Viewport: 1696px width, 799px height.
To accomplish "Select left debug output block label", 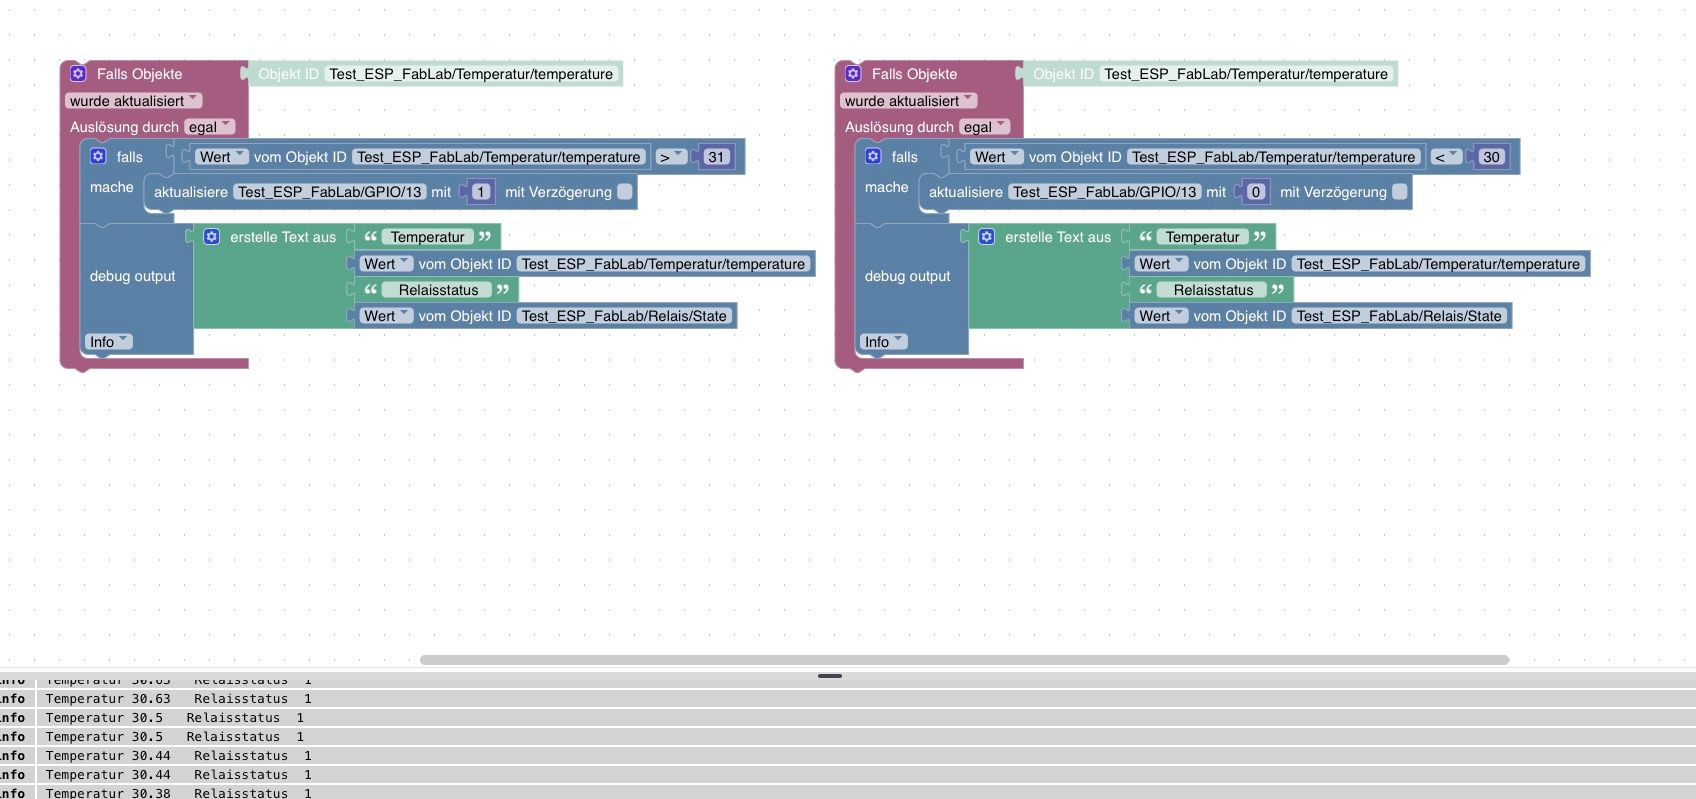I will (x=132, y=276).
